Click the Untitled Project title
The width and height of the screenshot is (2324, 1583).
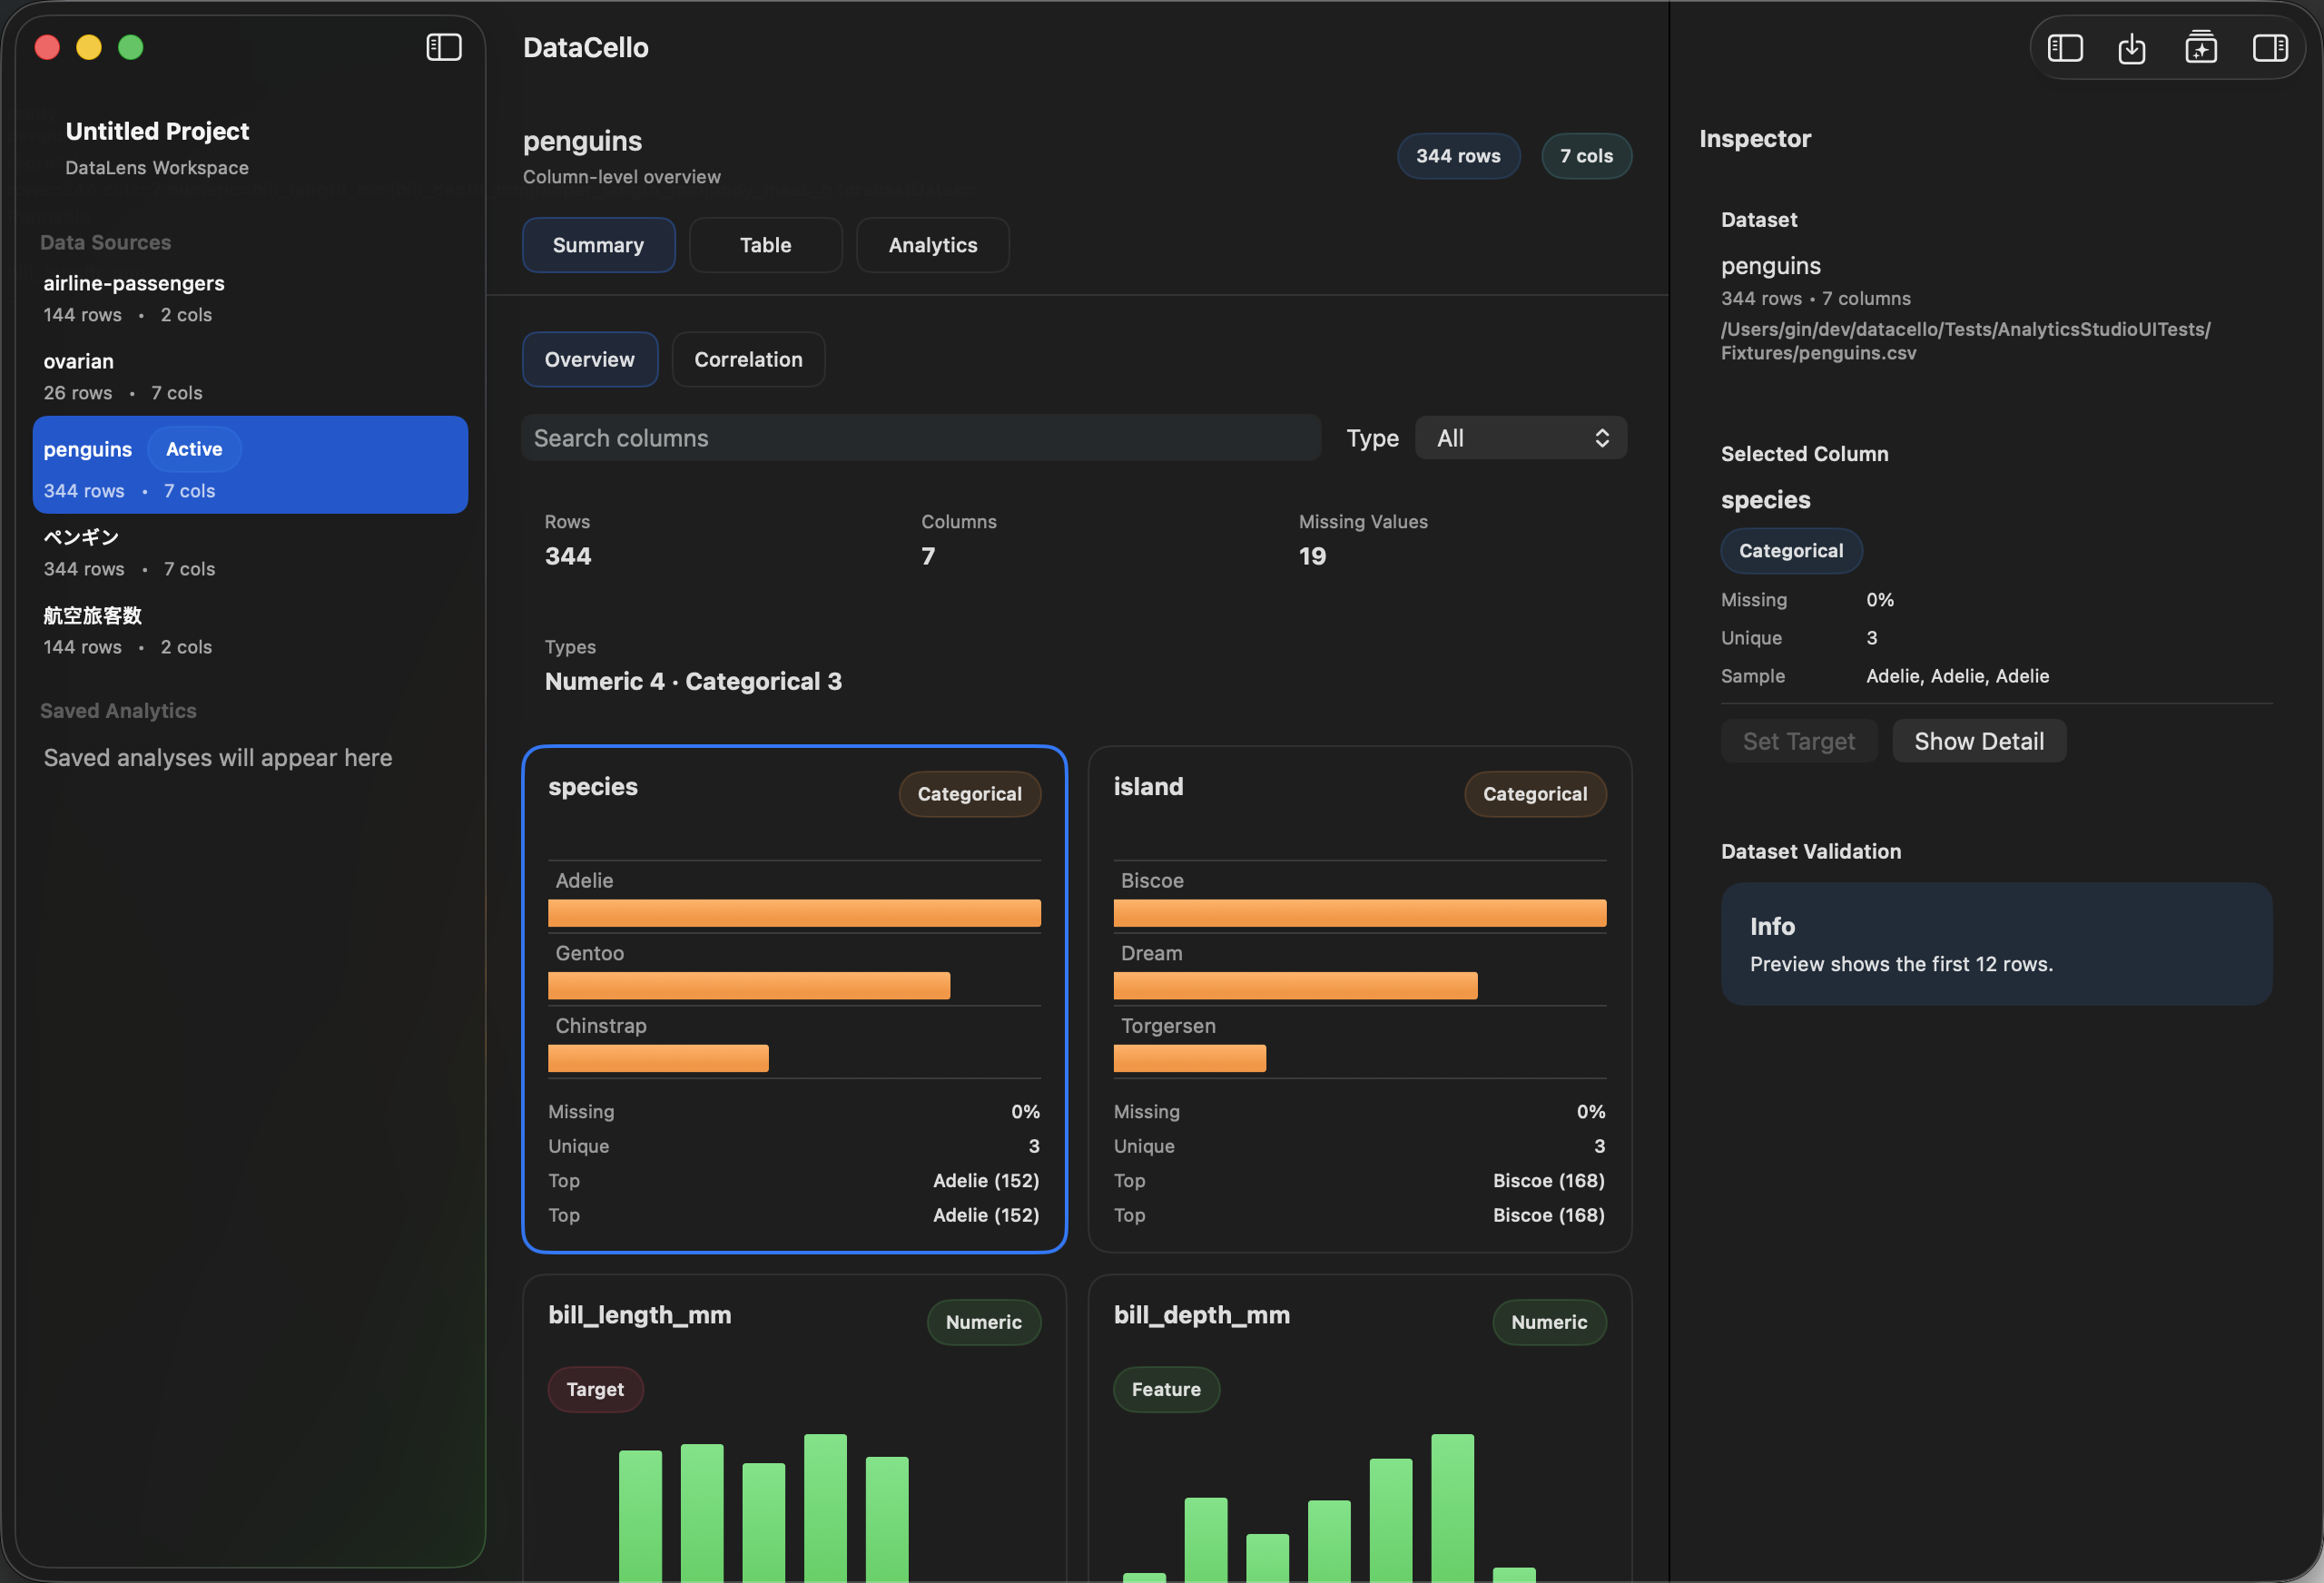click(157, 131)
